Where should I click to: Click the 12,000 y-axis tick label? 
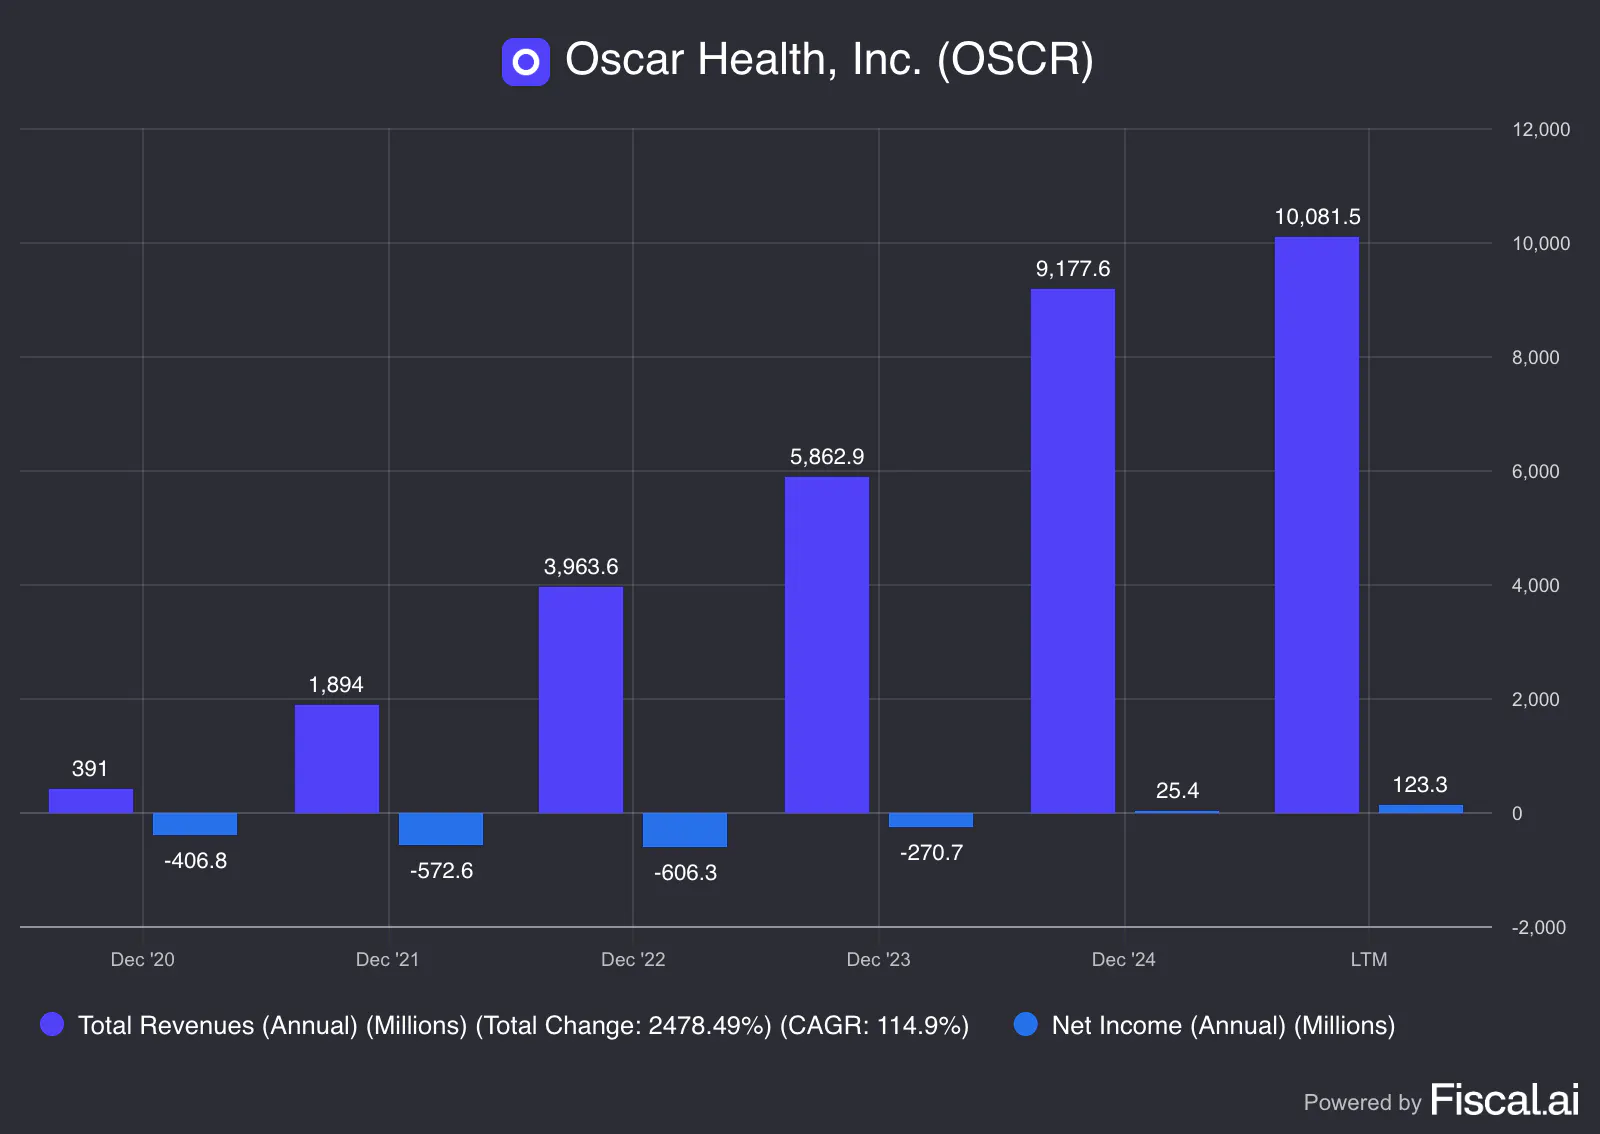tap(1541, 130)
